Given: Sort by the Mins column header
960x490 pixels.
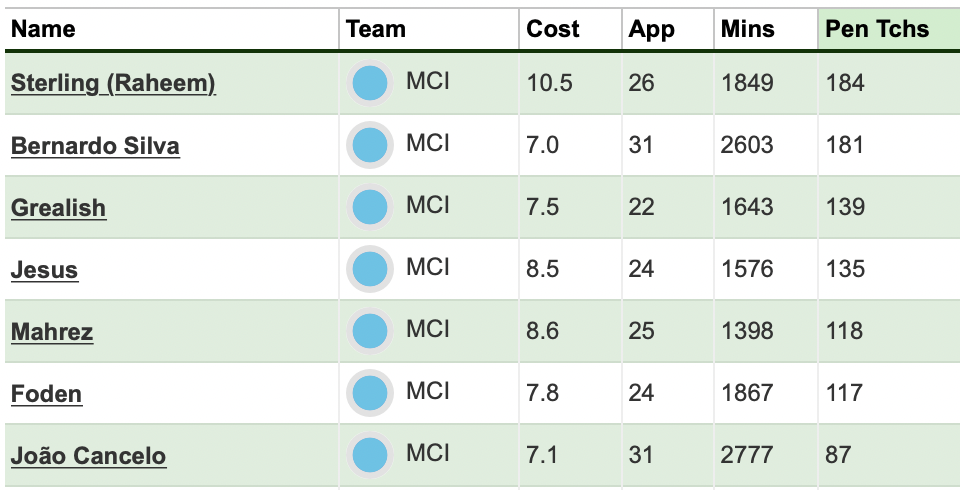Looking at the screenshot, I should point(748,29).
